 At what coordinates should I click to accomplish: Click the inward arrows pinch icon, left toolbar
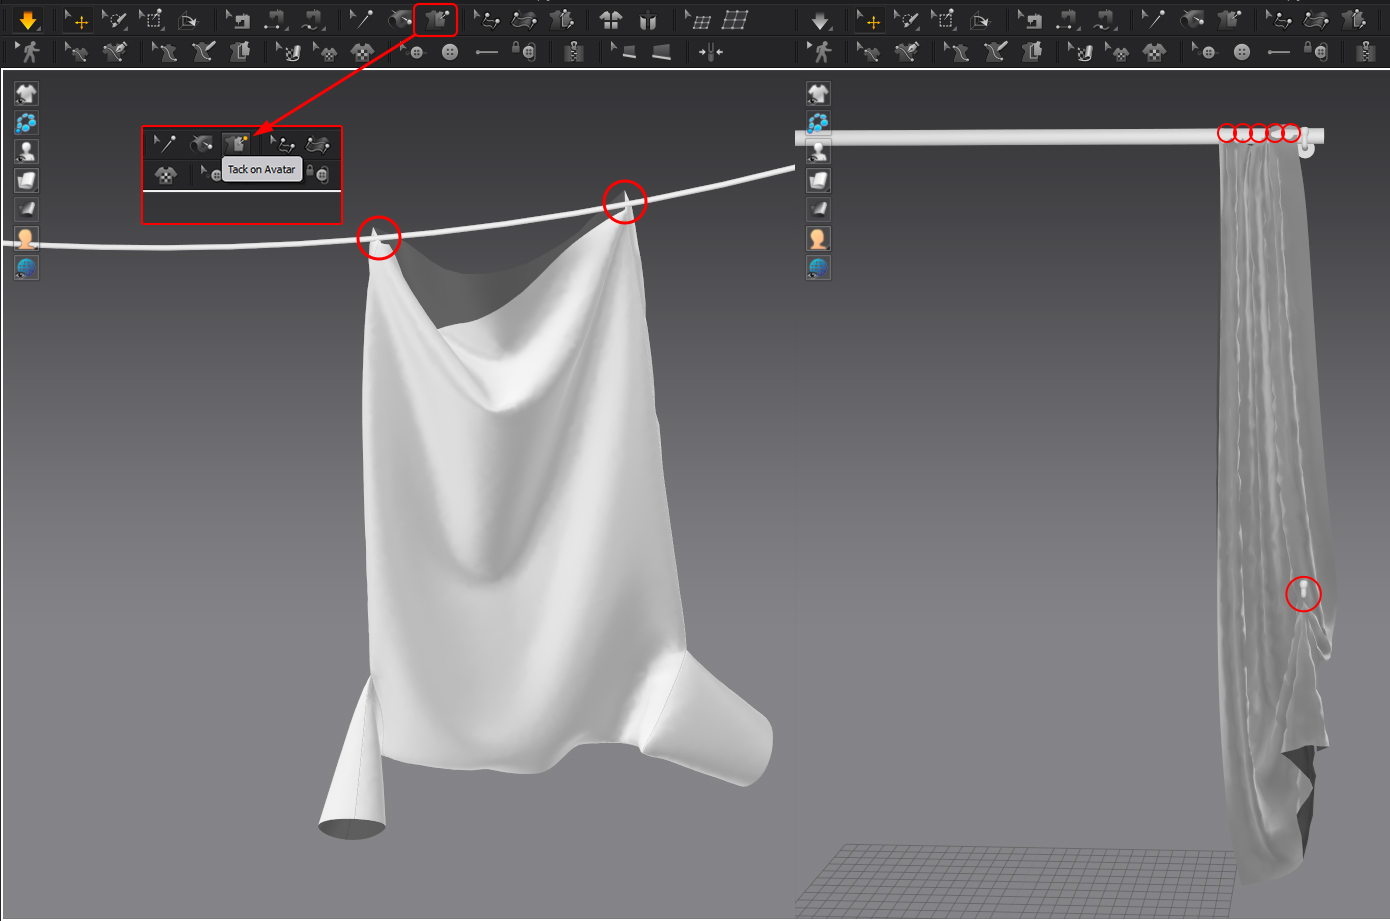(x=710, y=52)
